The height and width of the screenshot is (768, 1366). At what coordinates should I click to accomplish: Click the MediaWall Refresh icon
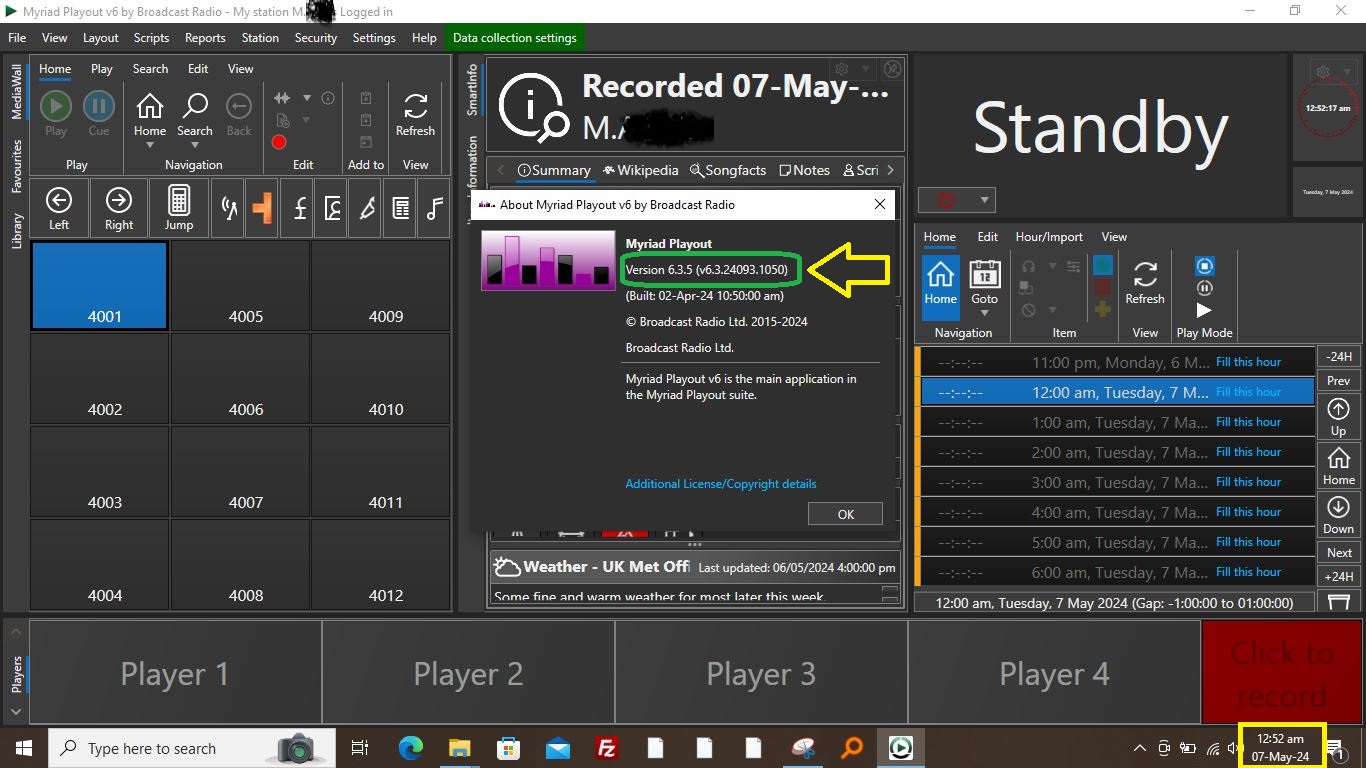pyautogui.click(x=415, y=106)
